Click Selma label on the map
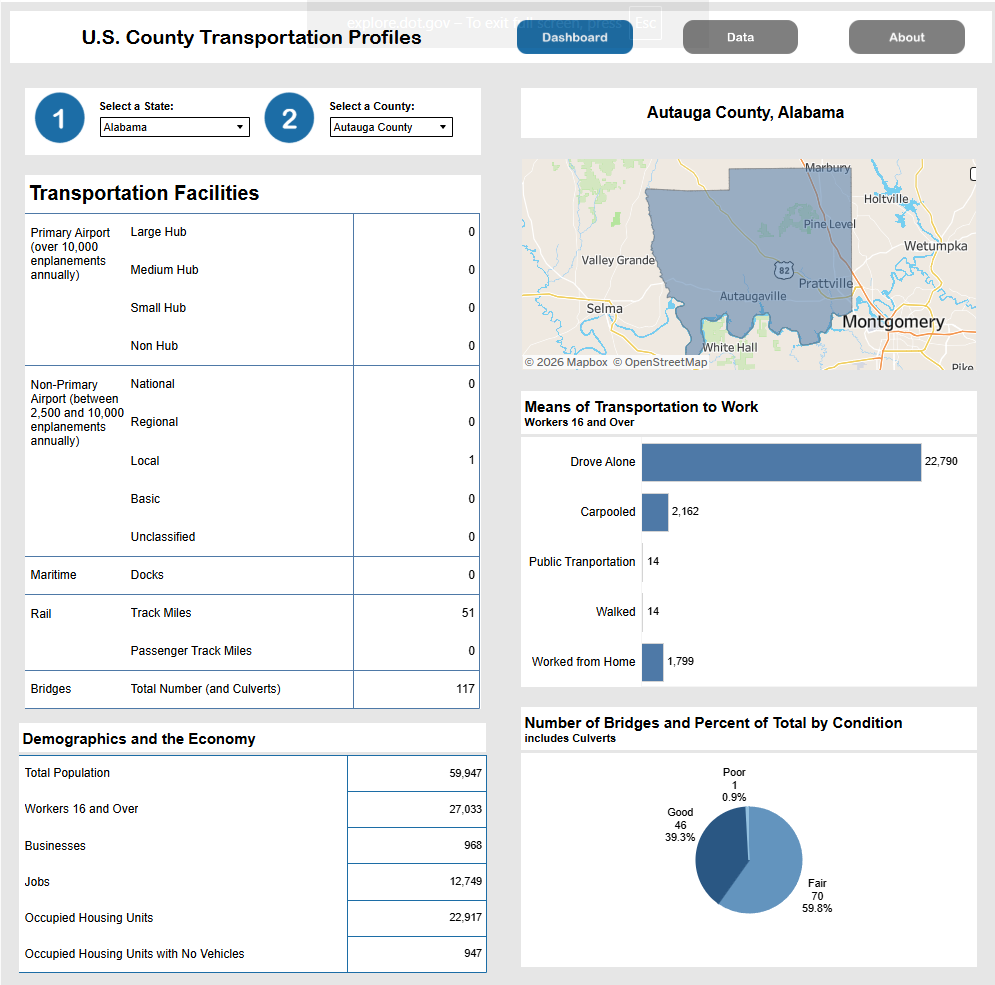Viewport: 995px width, 985px height. 604,308
